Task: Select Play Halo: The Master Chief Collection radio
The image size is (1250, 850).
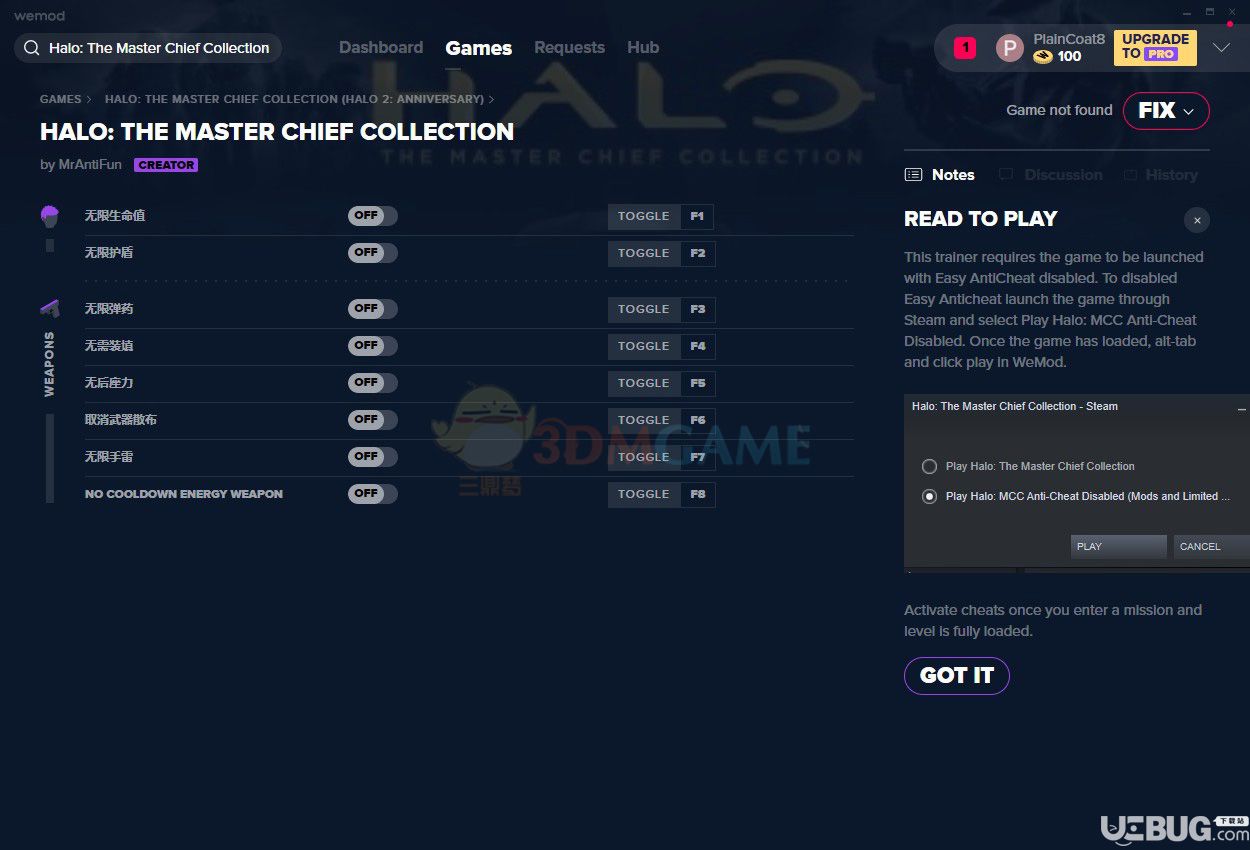Action: [x=930, y=467]
